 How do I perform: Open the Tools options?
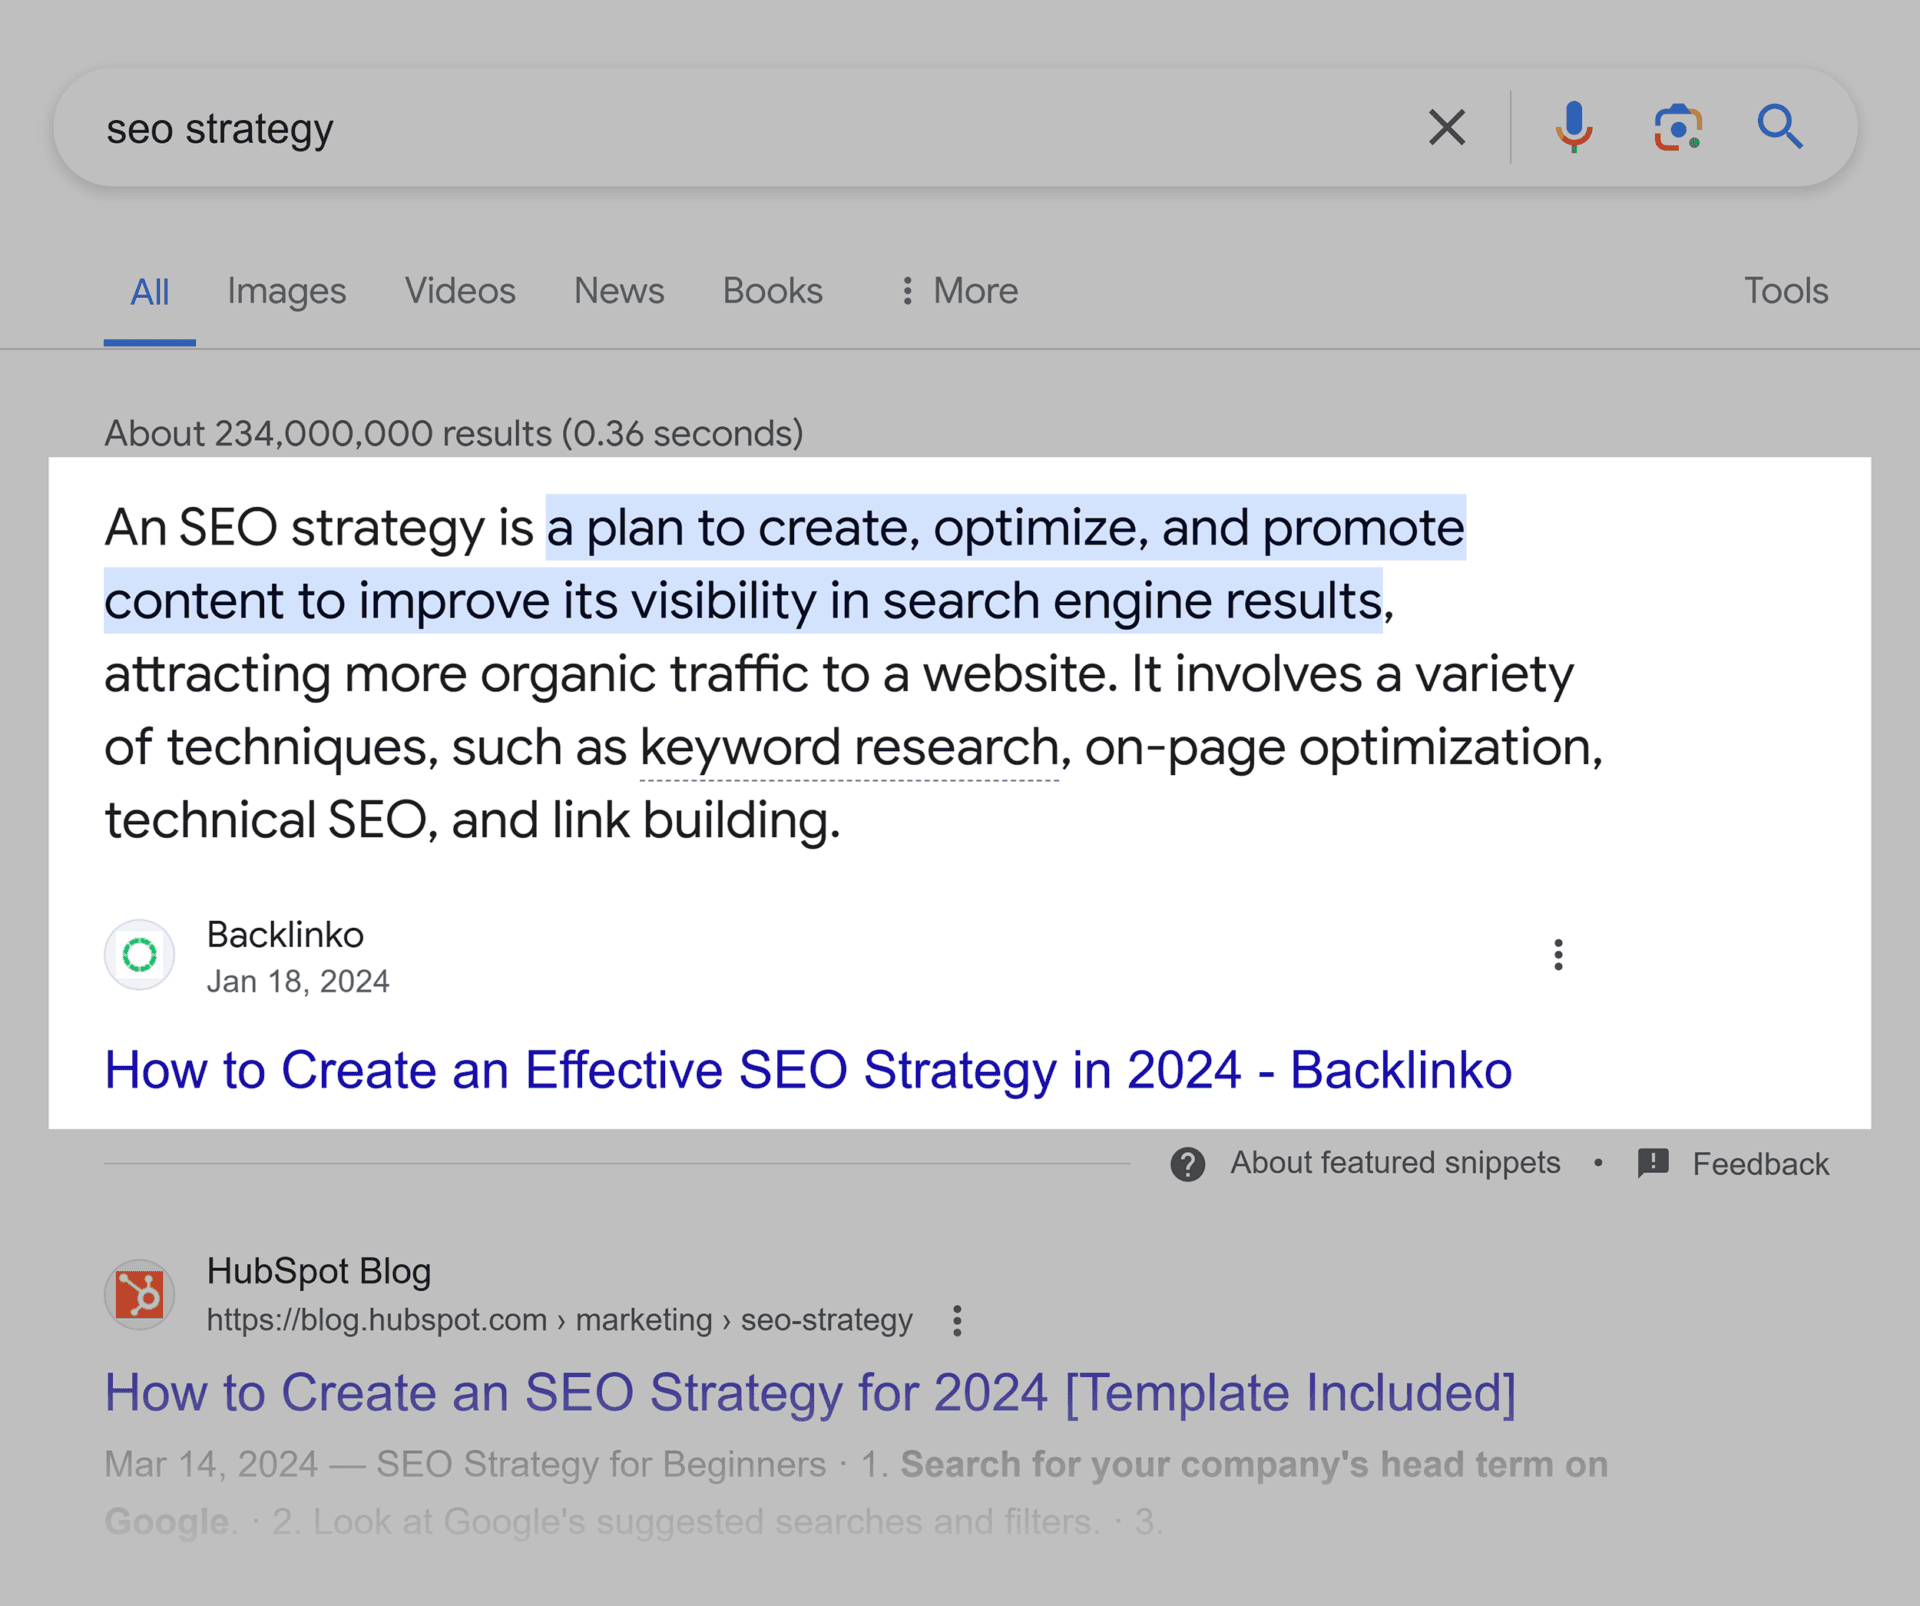[x=1786, y=290]
